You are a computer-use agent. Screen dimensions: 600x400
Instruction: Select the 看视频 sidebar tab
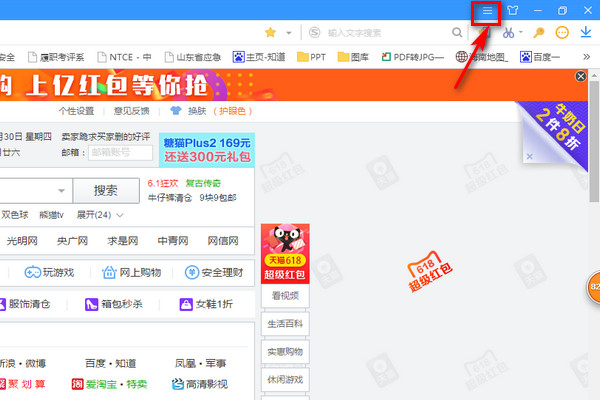coord(285,296)
